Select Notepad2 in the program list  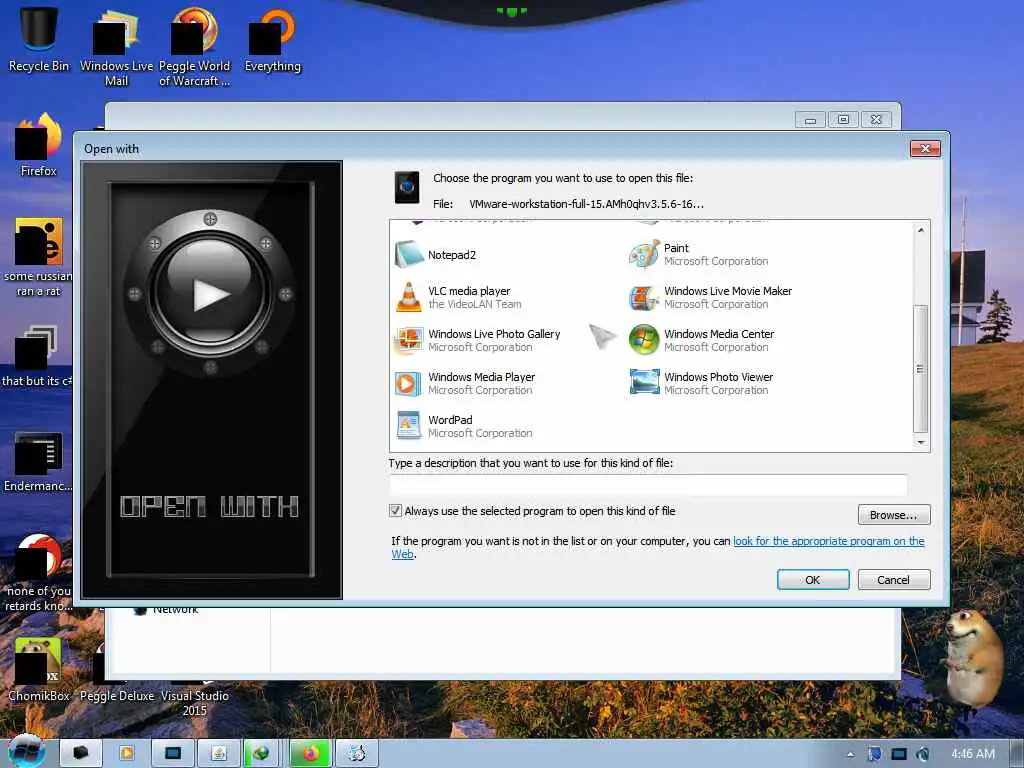452,255
